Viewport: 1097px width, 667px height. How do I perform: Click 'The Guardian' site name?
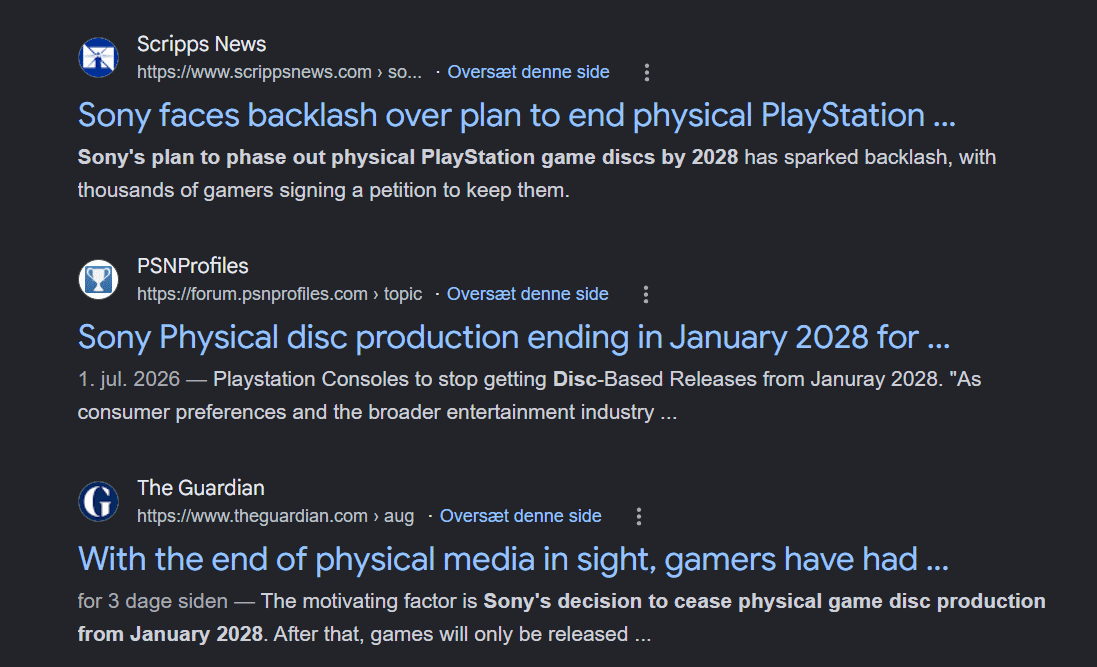(201, 488)
